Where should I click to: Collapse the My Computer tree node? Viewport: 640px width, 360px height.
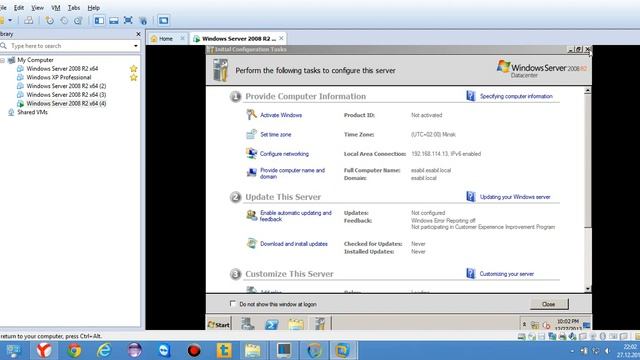click(2, 60)
